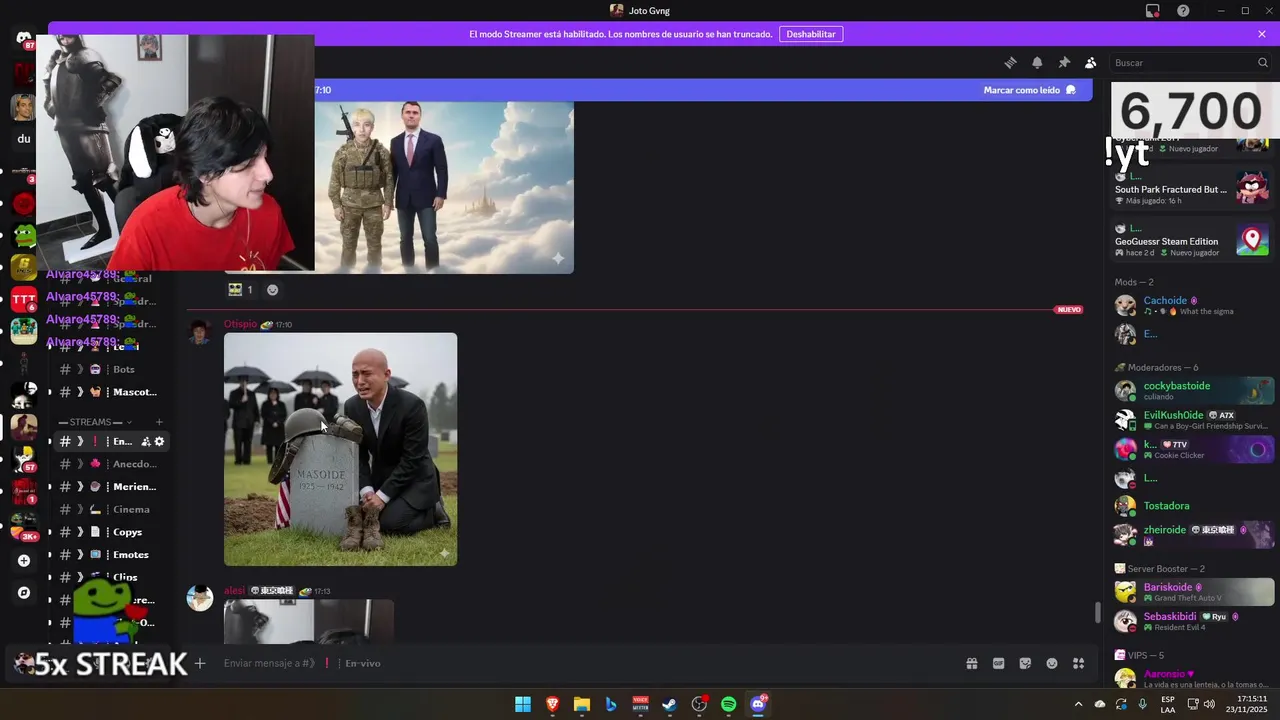Add reaction to the soldier image message
1280x720 pixels.
click(x=272, y=290)
